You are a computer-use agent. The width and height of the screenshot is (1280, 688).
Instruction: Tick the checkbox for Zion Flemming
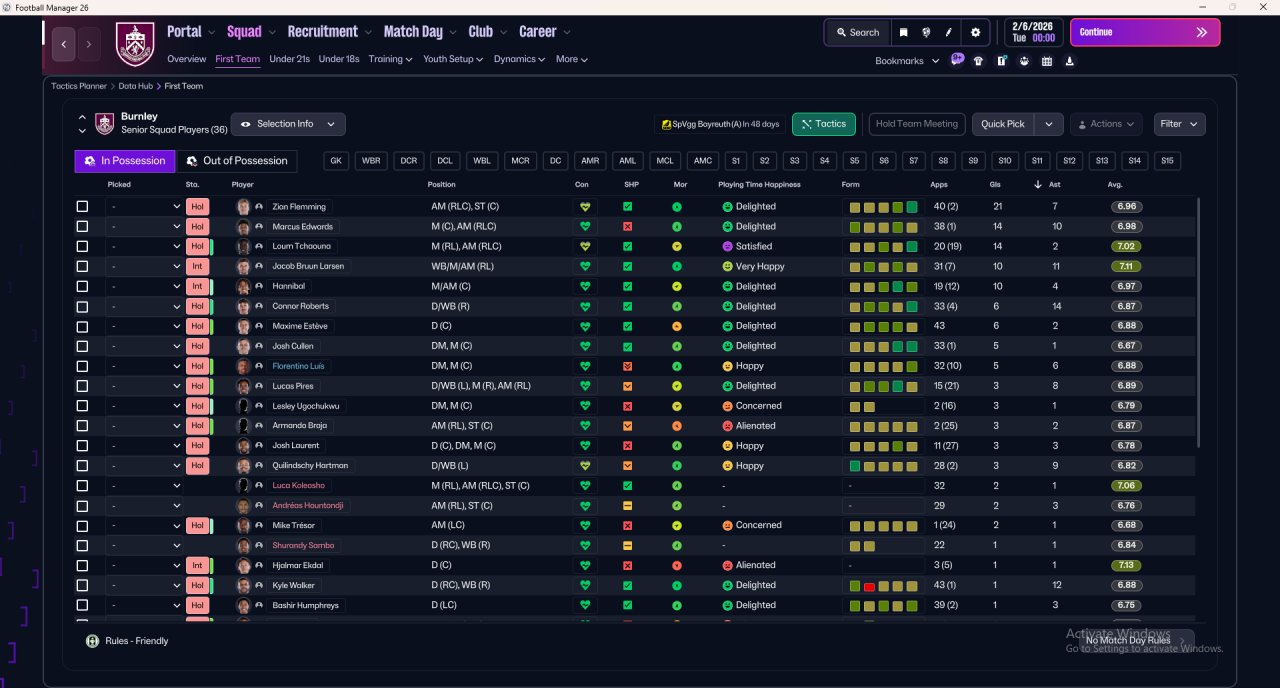click(x=82, y=207)
